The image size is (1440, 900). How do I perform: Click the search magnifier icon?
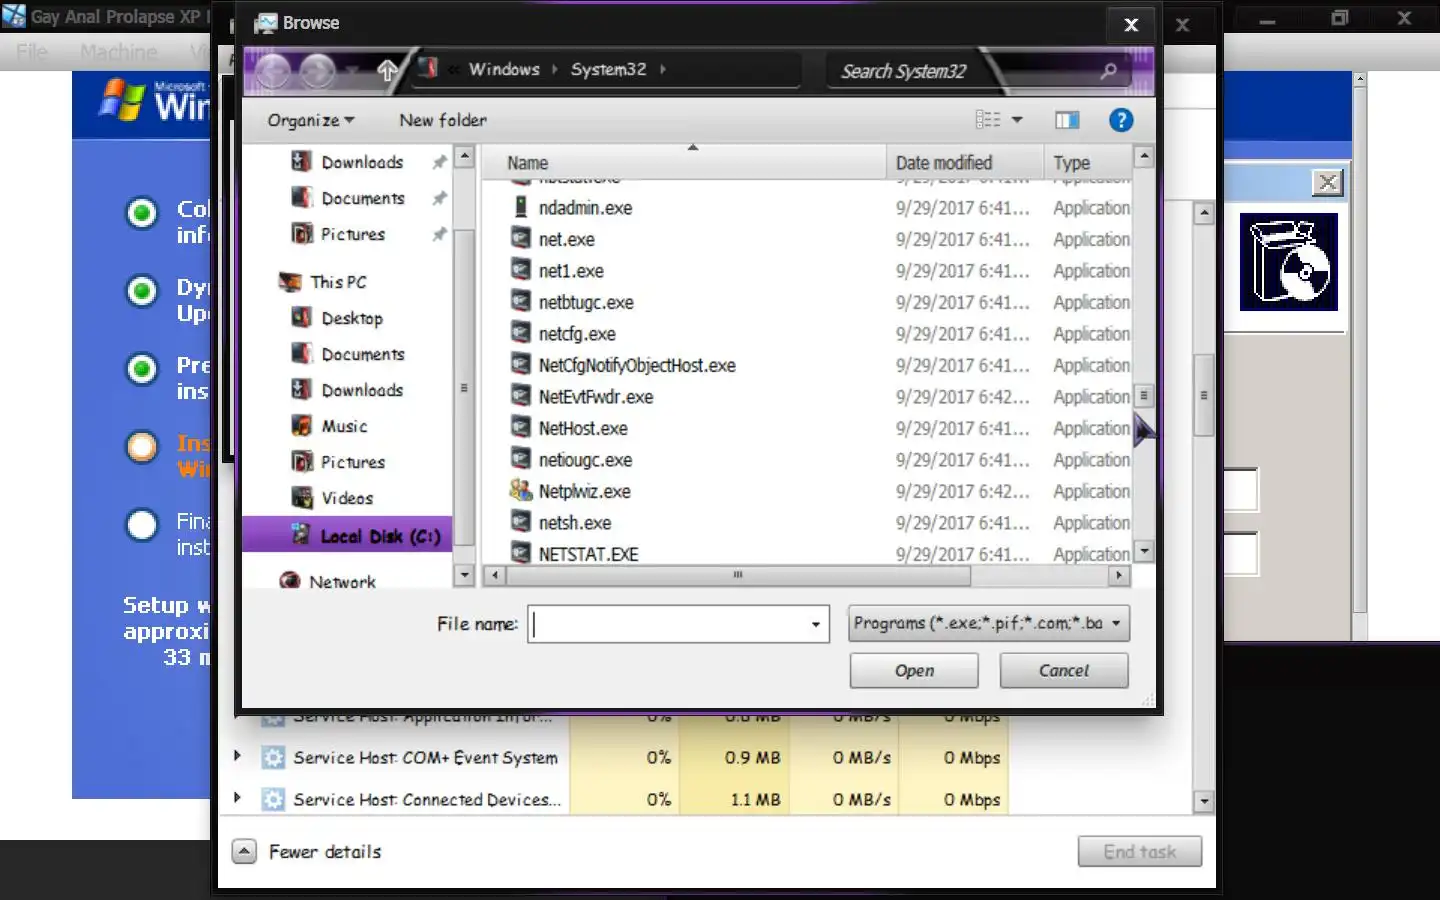tap(1108, 71)
